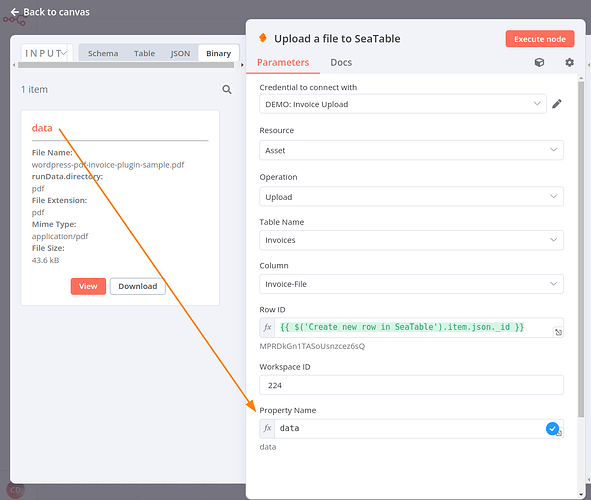Switch input view to JSON tab

pos(180,54)
